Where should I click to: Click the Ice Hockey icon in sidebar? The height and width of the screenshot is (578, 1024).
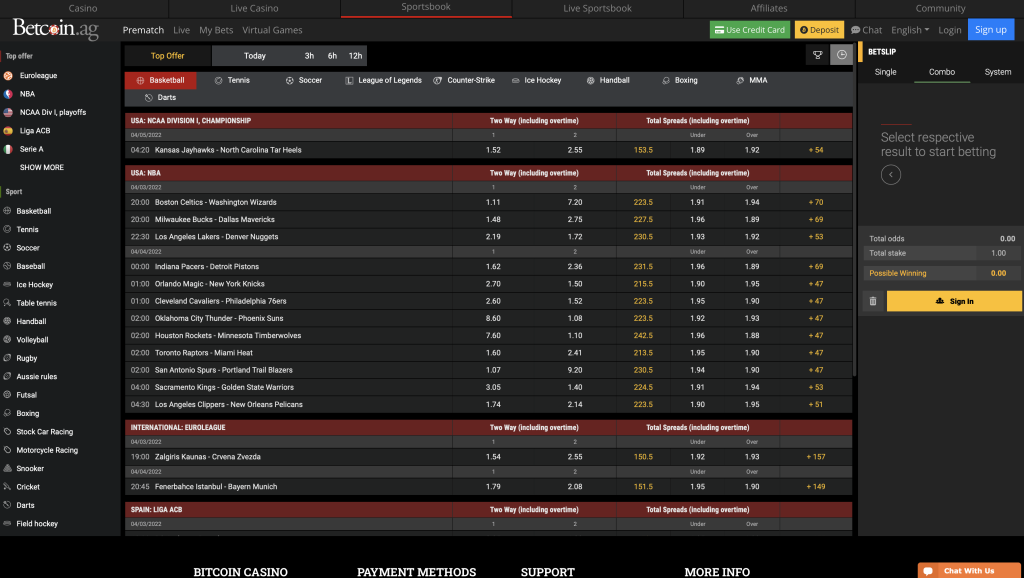7,284
